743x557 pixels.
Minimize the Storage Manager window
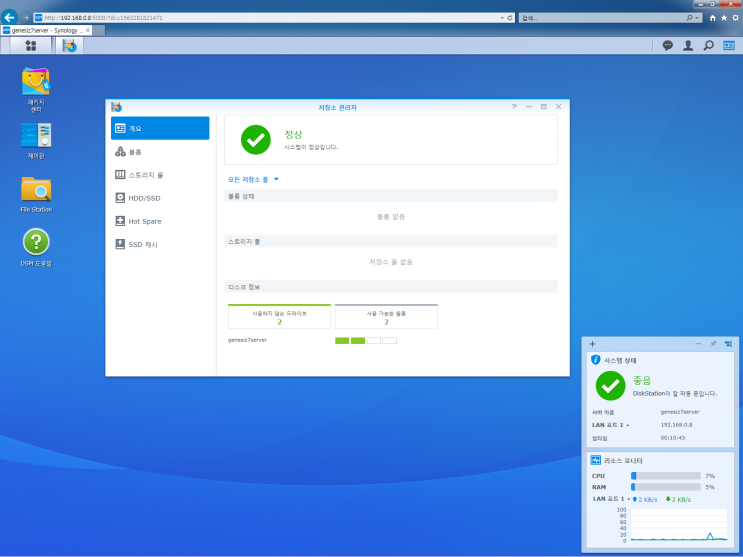point(529,107)
